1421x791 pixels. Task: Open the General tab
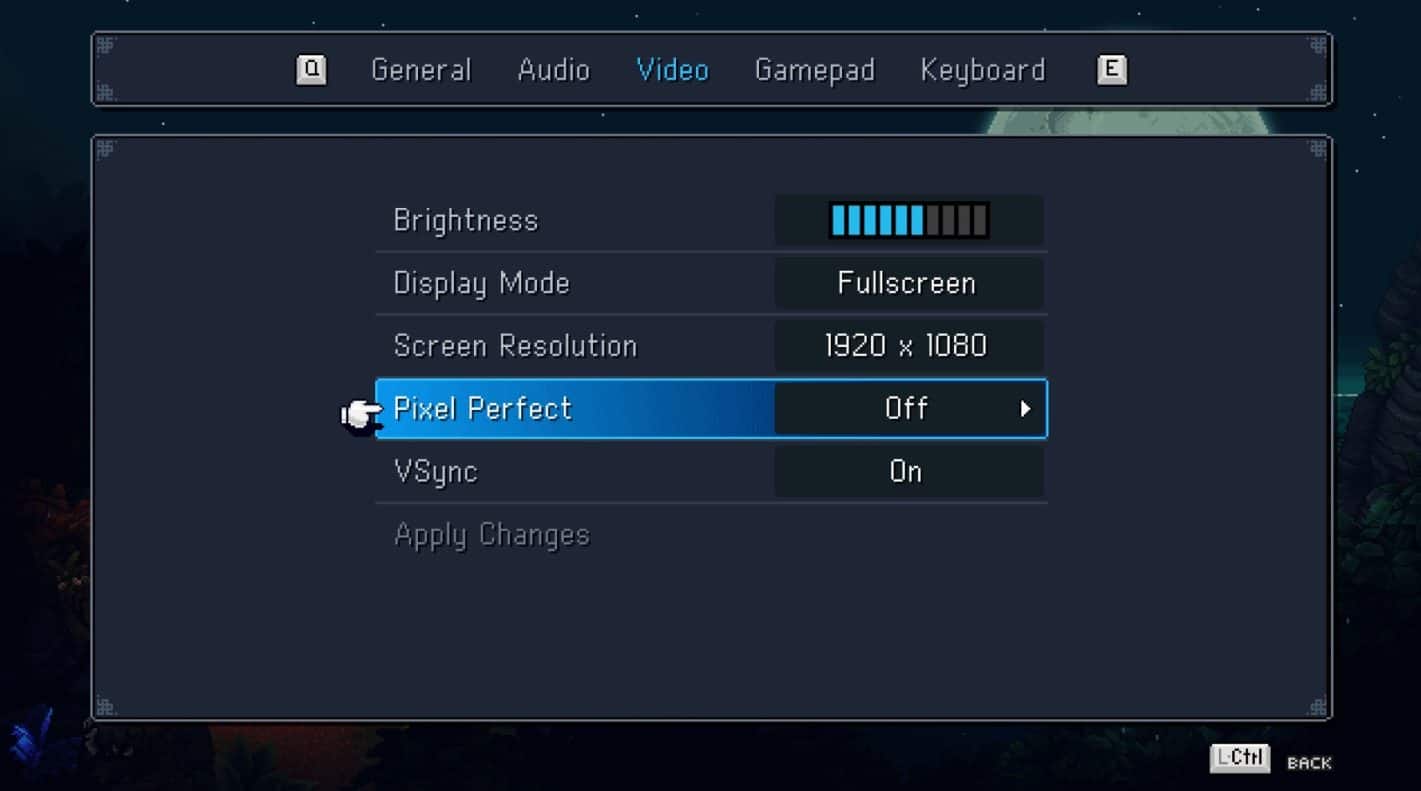[x=421, y=70]
